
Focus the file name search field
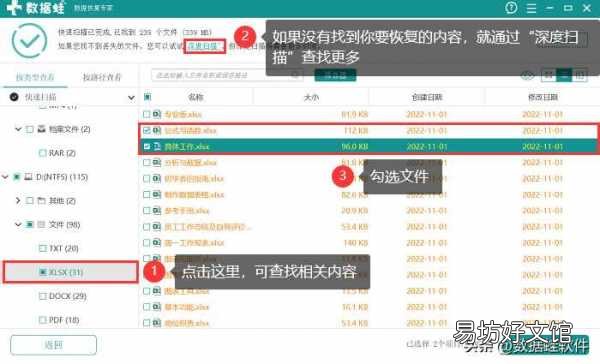pyautogui.click(x=227, y=75)
